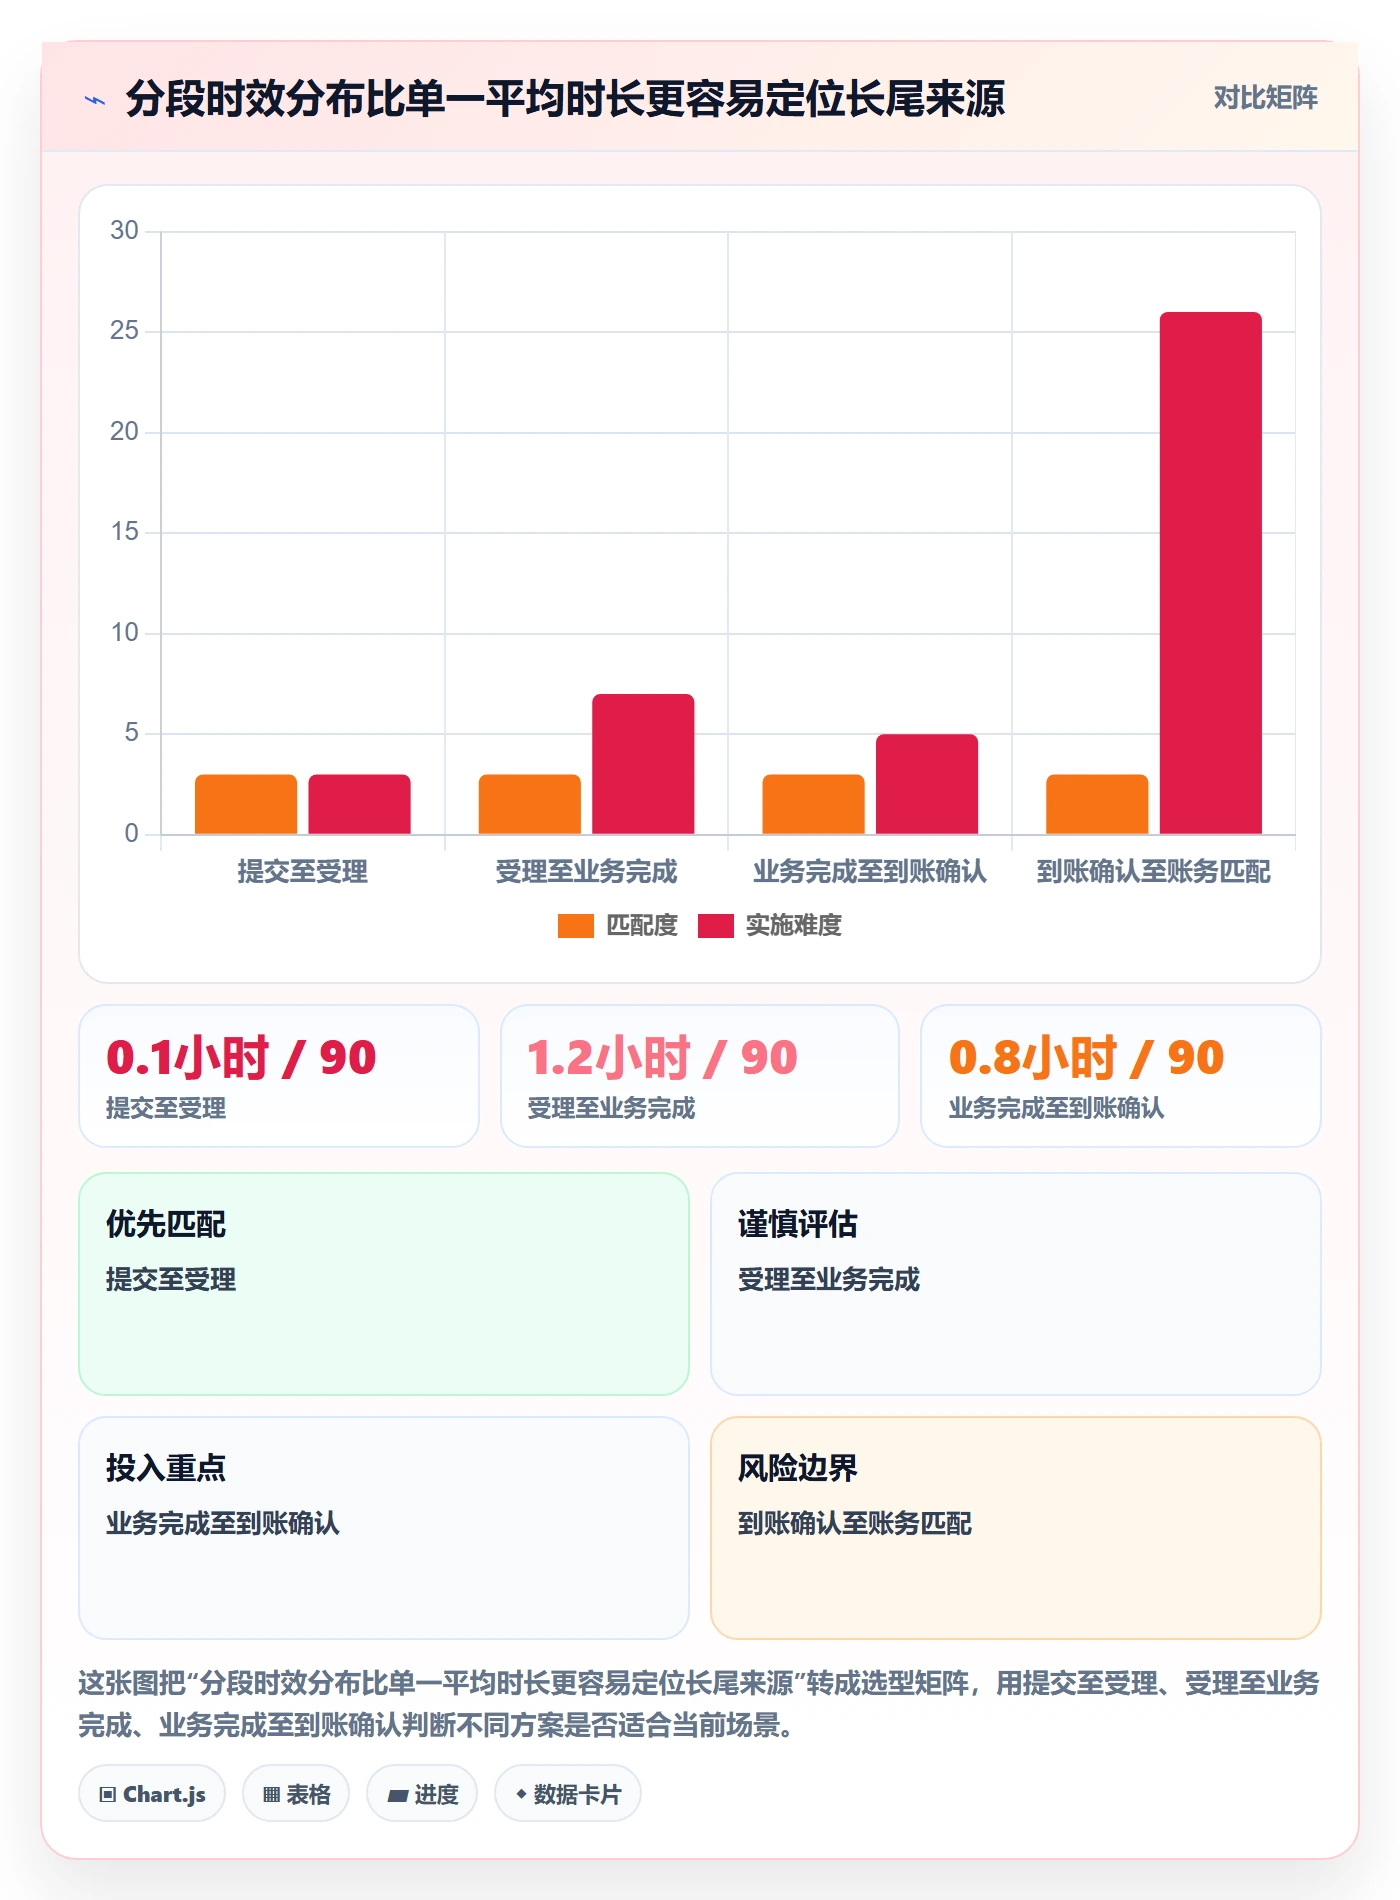Image resolution: width=1400 pixels, height=1900 pixels.
Task: Click the x-axis label 受理至业务完成
Action: (587, 872)
